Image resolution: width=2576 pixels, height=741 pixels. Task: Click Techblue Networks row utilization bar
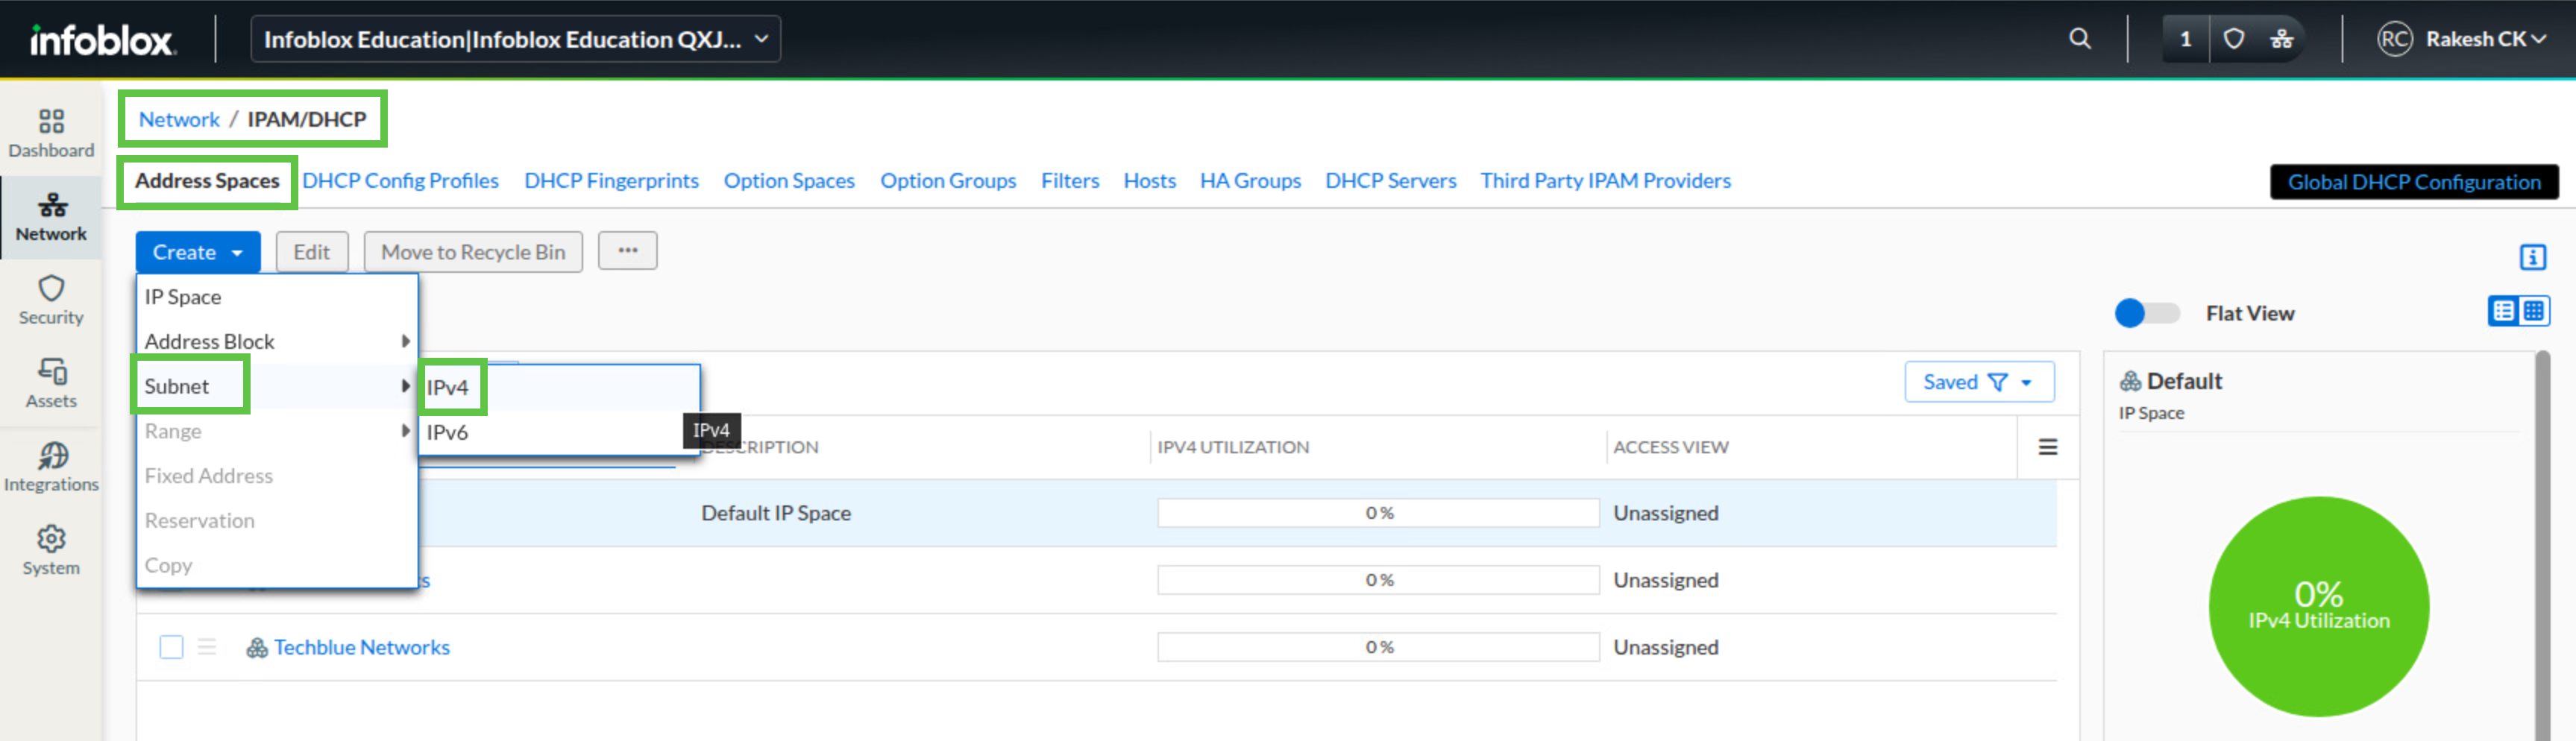coord(1378,647)
